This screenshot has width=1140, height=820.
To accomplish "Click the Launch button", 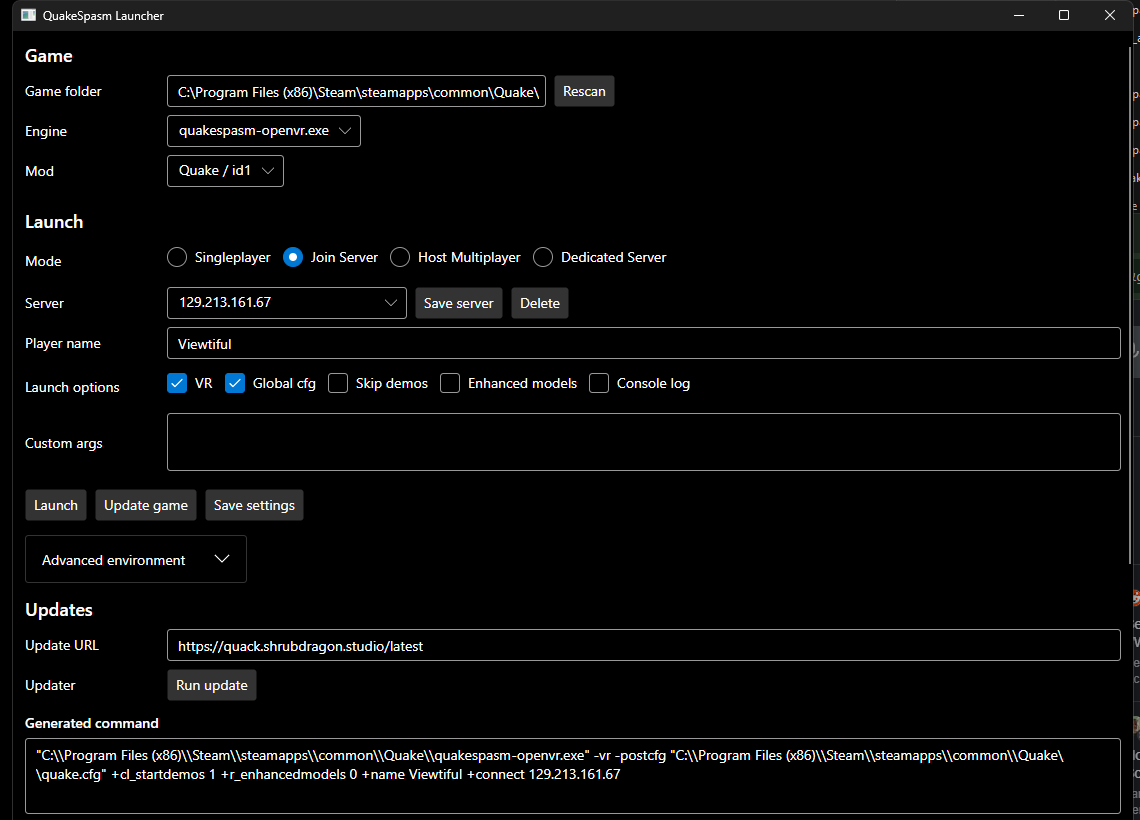I will (56, 505).
